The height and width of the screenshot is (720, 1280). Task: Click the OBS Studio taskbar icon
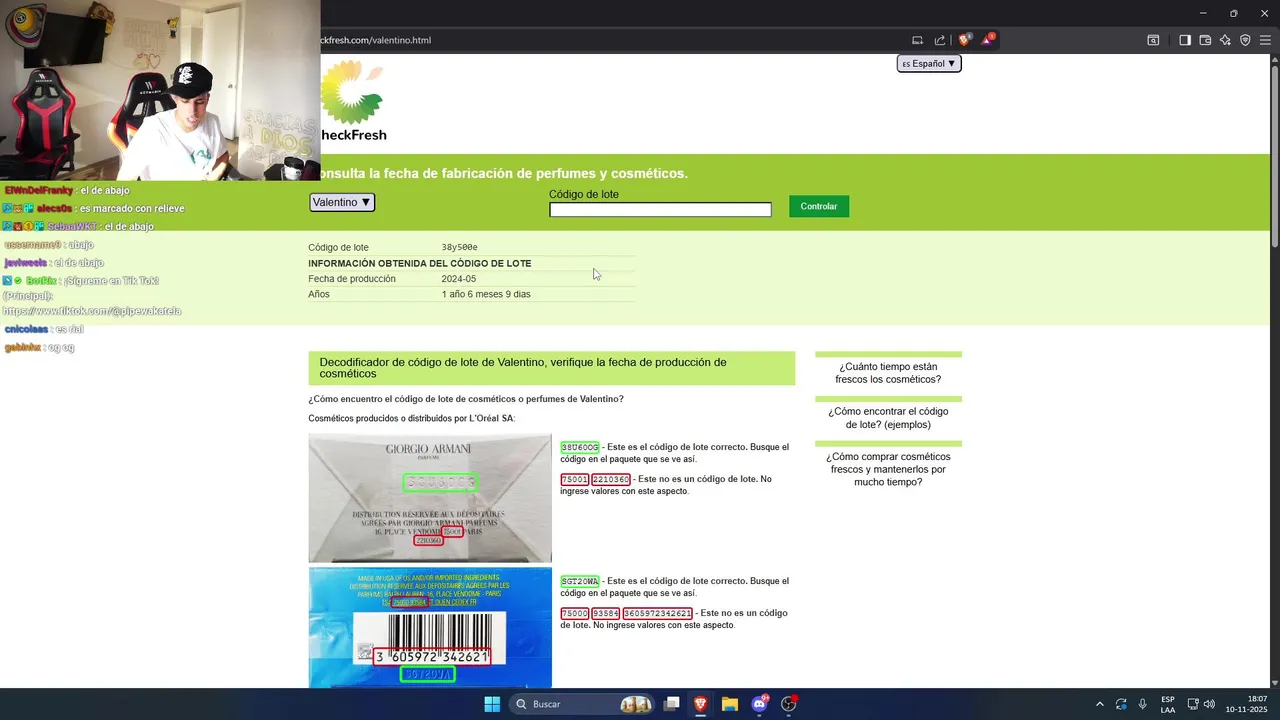(789, 704)
